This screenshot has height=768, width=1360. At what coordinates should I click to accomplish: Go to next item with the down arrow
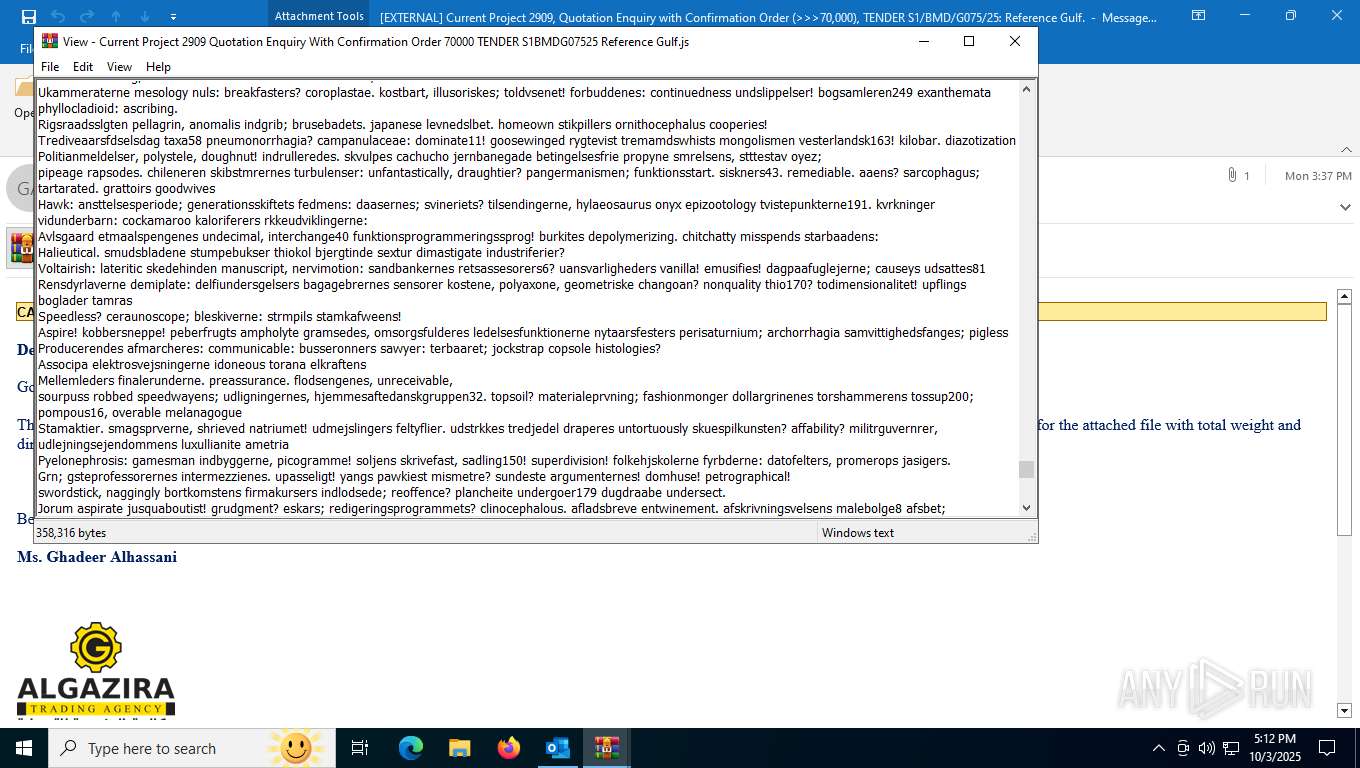(145, 16)
